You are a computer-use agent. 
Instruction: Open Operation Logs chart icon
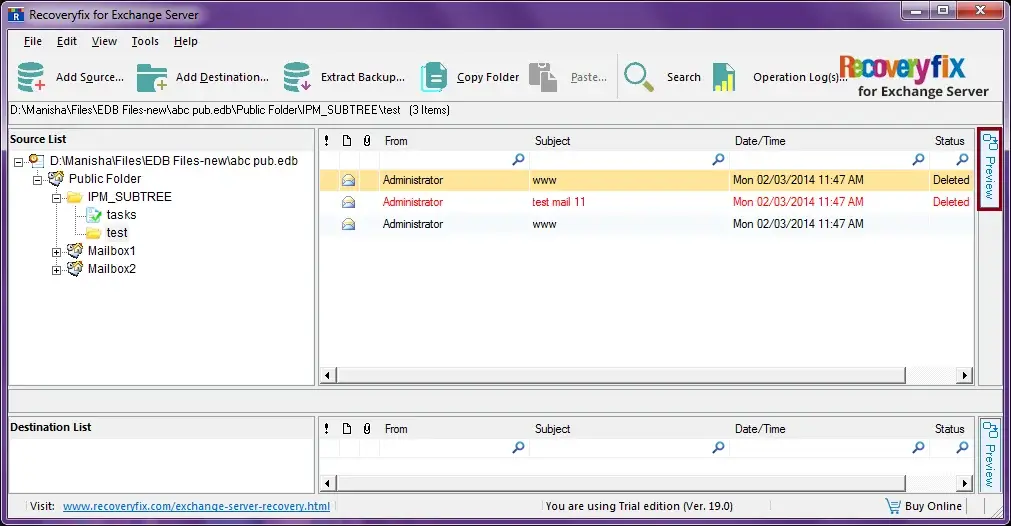(x=725, y=77)
